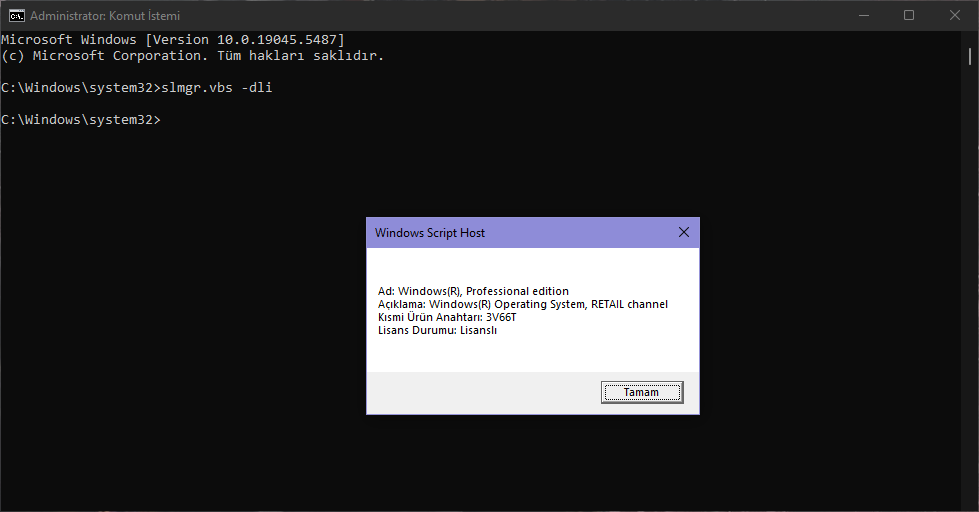
Task: Open the Command Prompt system menu icon
Action: [x=17, y=16]
